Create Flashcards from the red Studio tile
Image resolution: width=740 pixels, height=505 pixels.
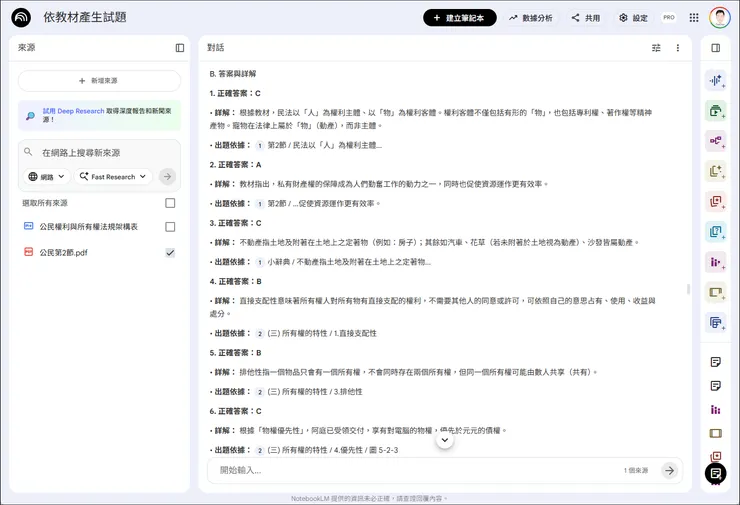(715, 201)
